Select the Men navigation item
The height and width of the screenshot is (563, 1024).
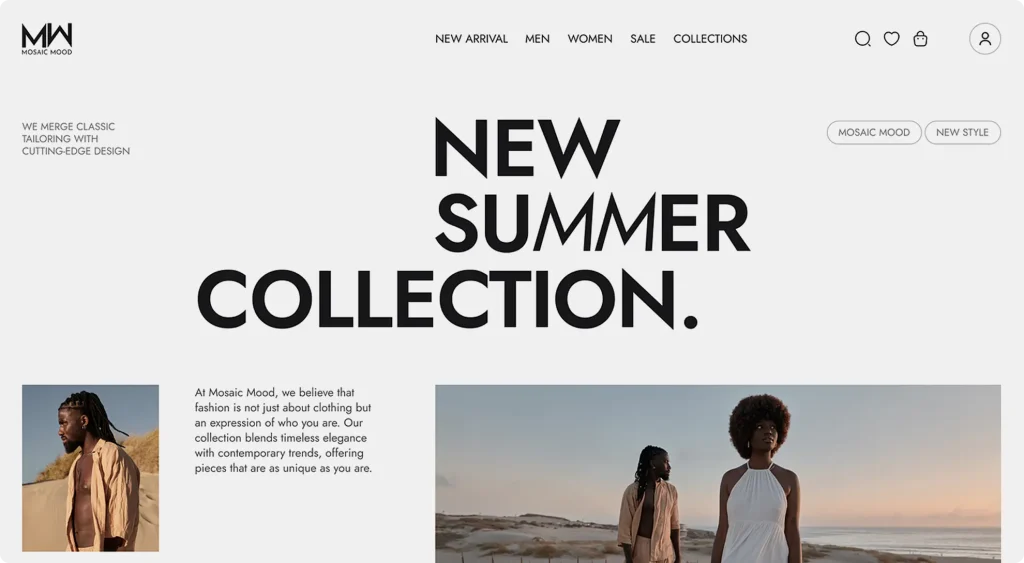pos(537,39)
